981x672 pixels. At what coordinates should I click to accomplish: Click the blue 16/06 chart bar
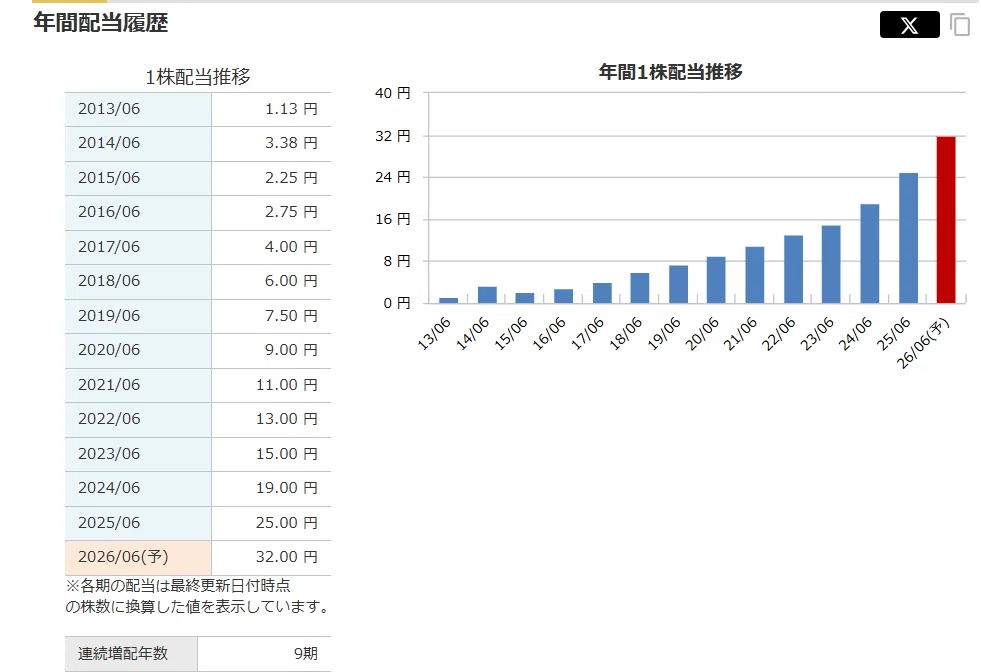coord(563,297)
